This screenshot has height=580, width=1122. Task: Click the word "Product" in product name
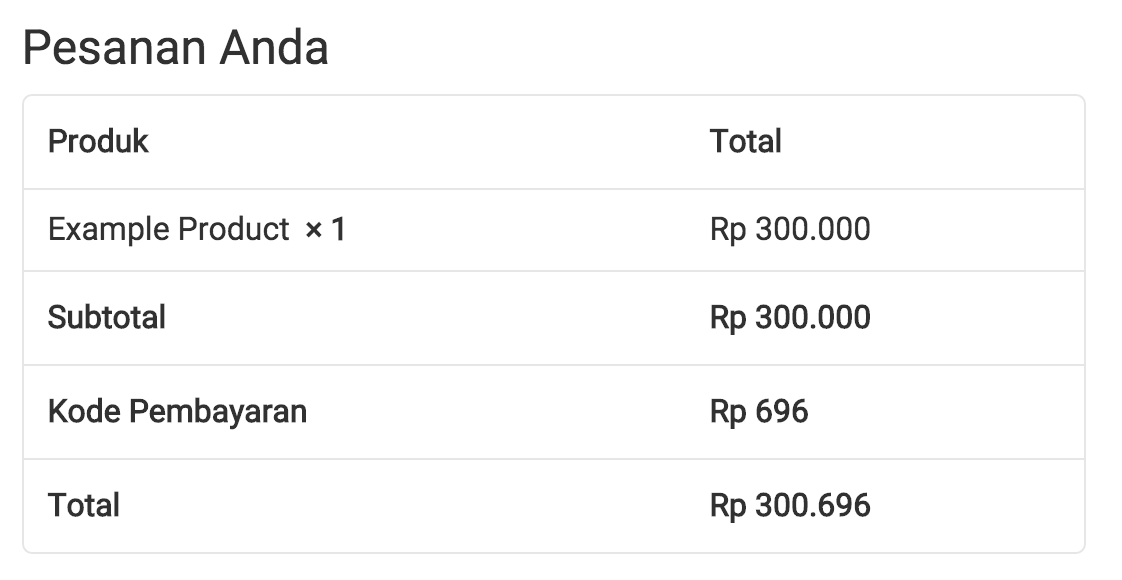[233, 230]
